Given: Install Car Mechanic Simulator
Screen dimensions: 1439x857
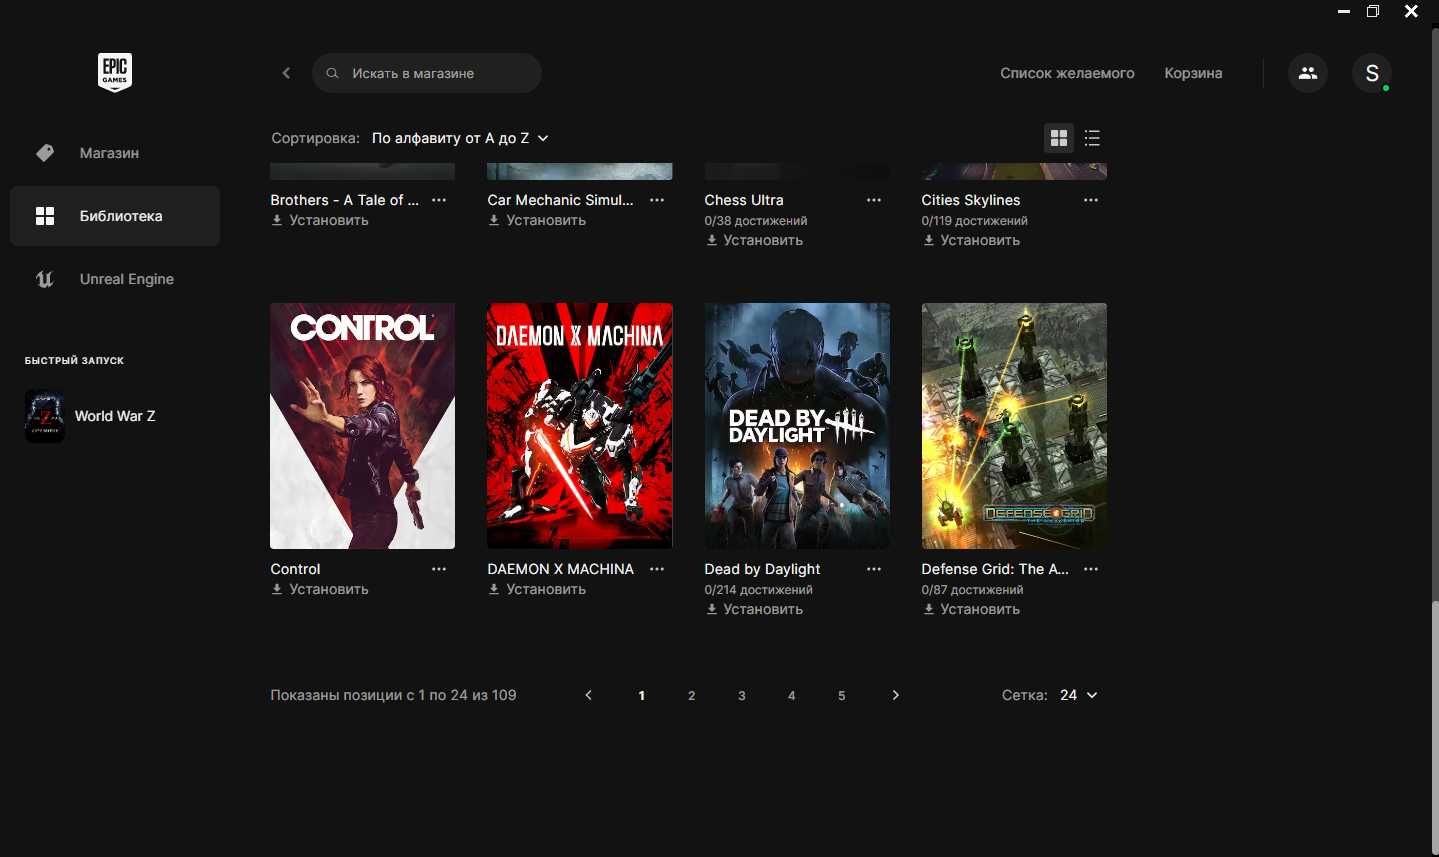Looking at the screenshot, I should pos(537,220).
